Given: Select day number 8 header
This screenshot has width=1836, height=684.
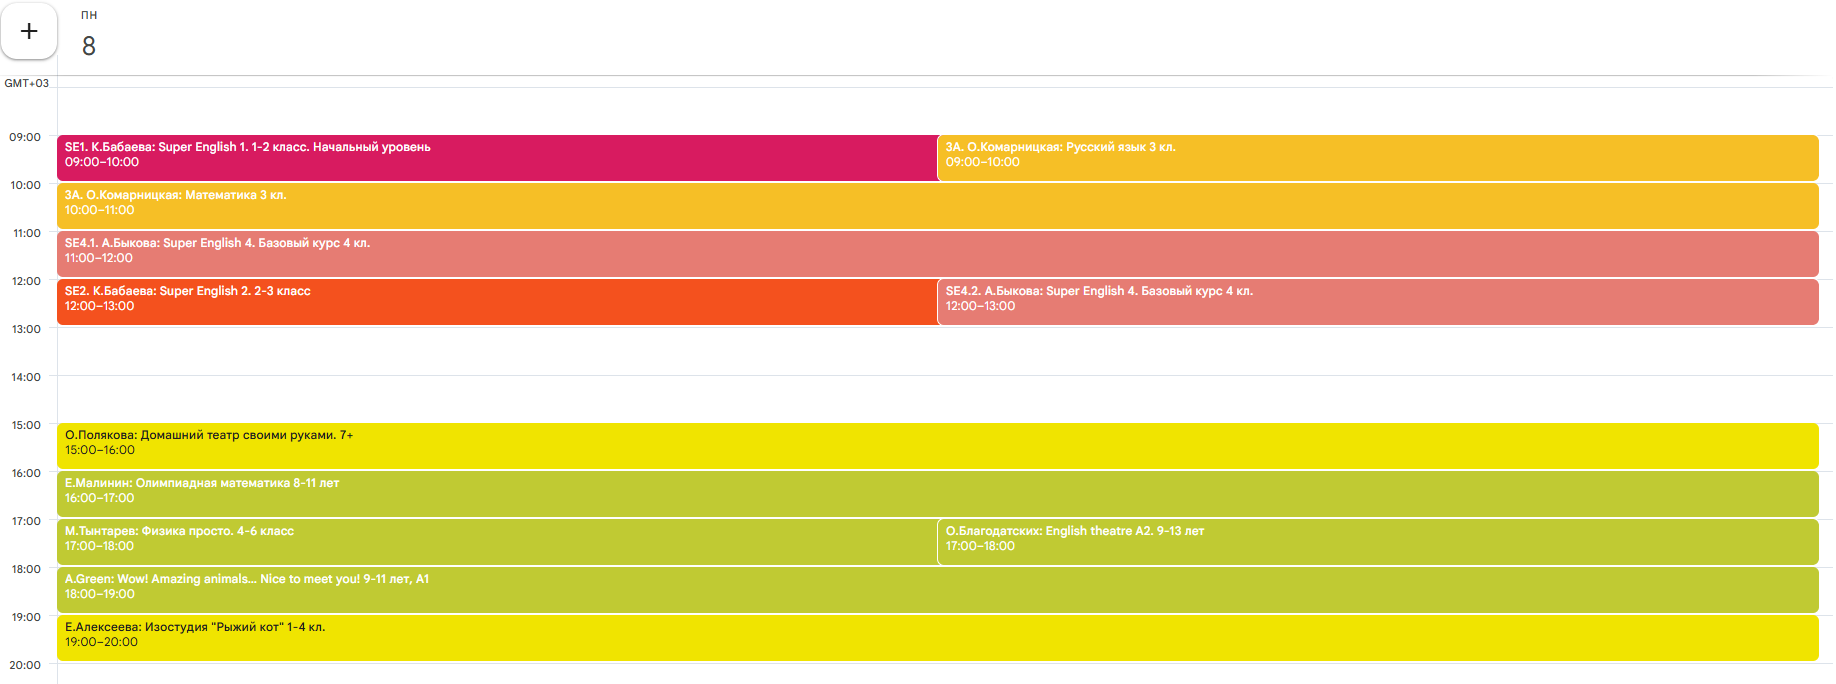Looking at the screenshot, I should [89, 46].
